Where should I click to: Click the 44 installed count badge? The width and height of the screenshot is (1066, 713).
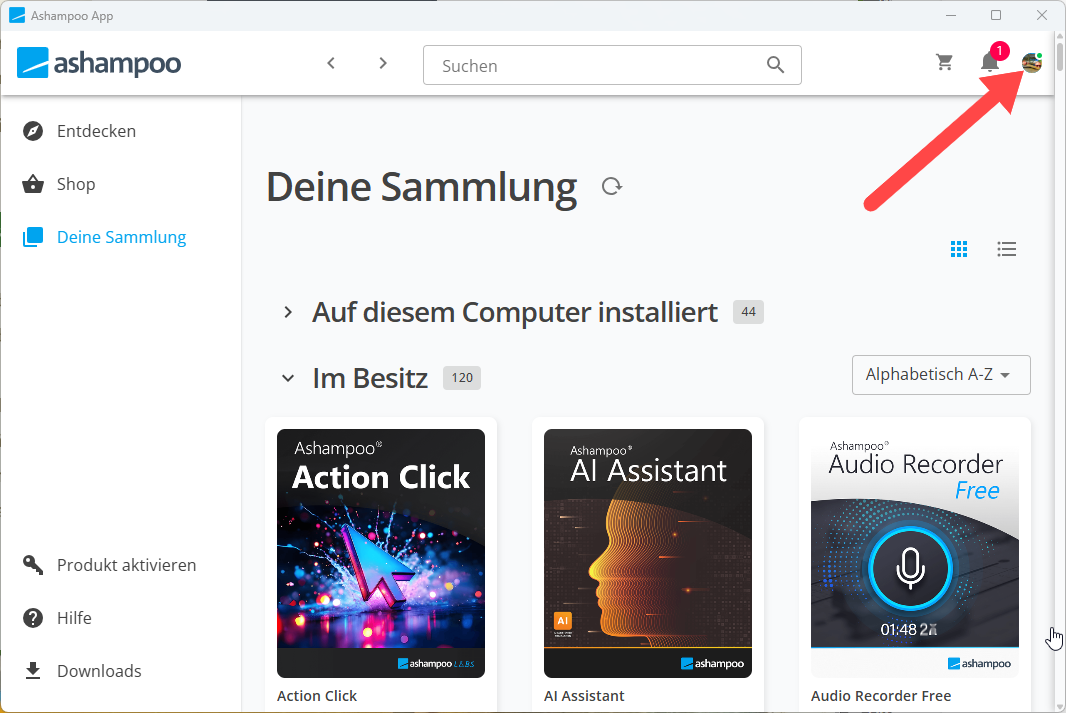click(x=748, y=312)
